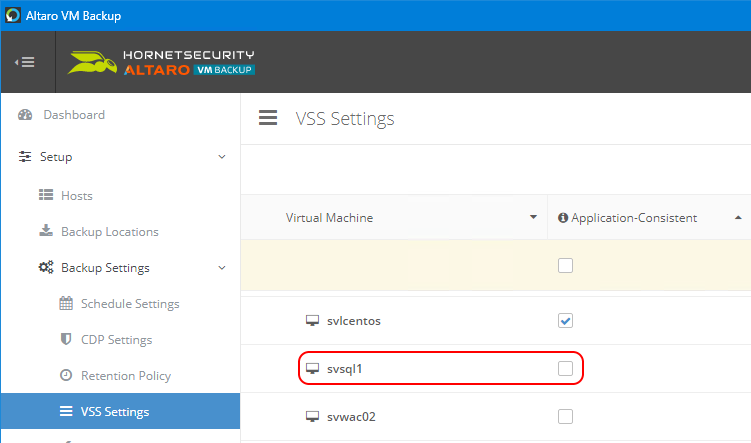751x443 pixels.
Task: Click the monitor icon for svwac02
Action: click(312, 416)
